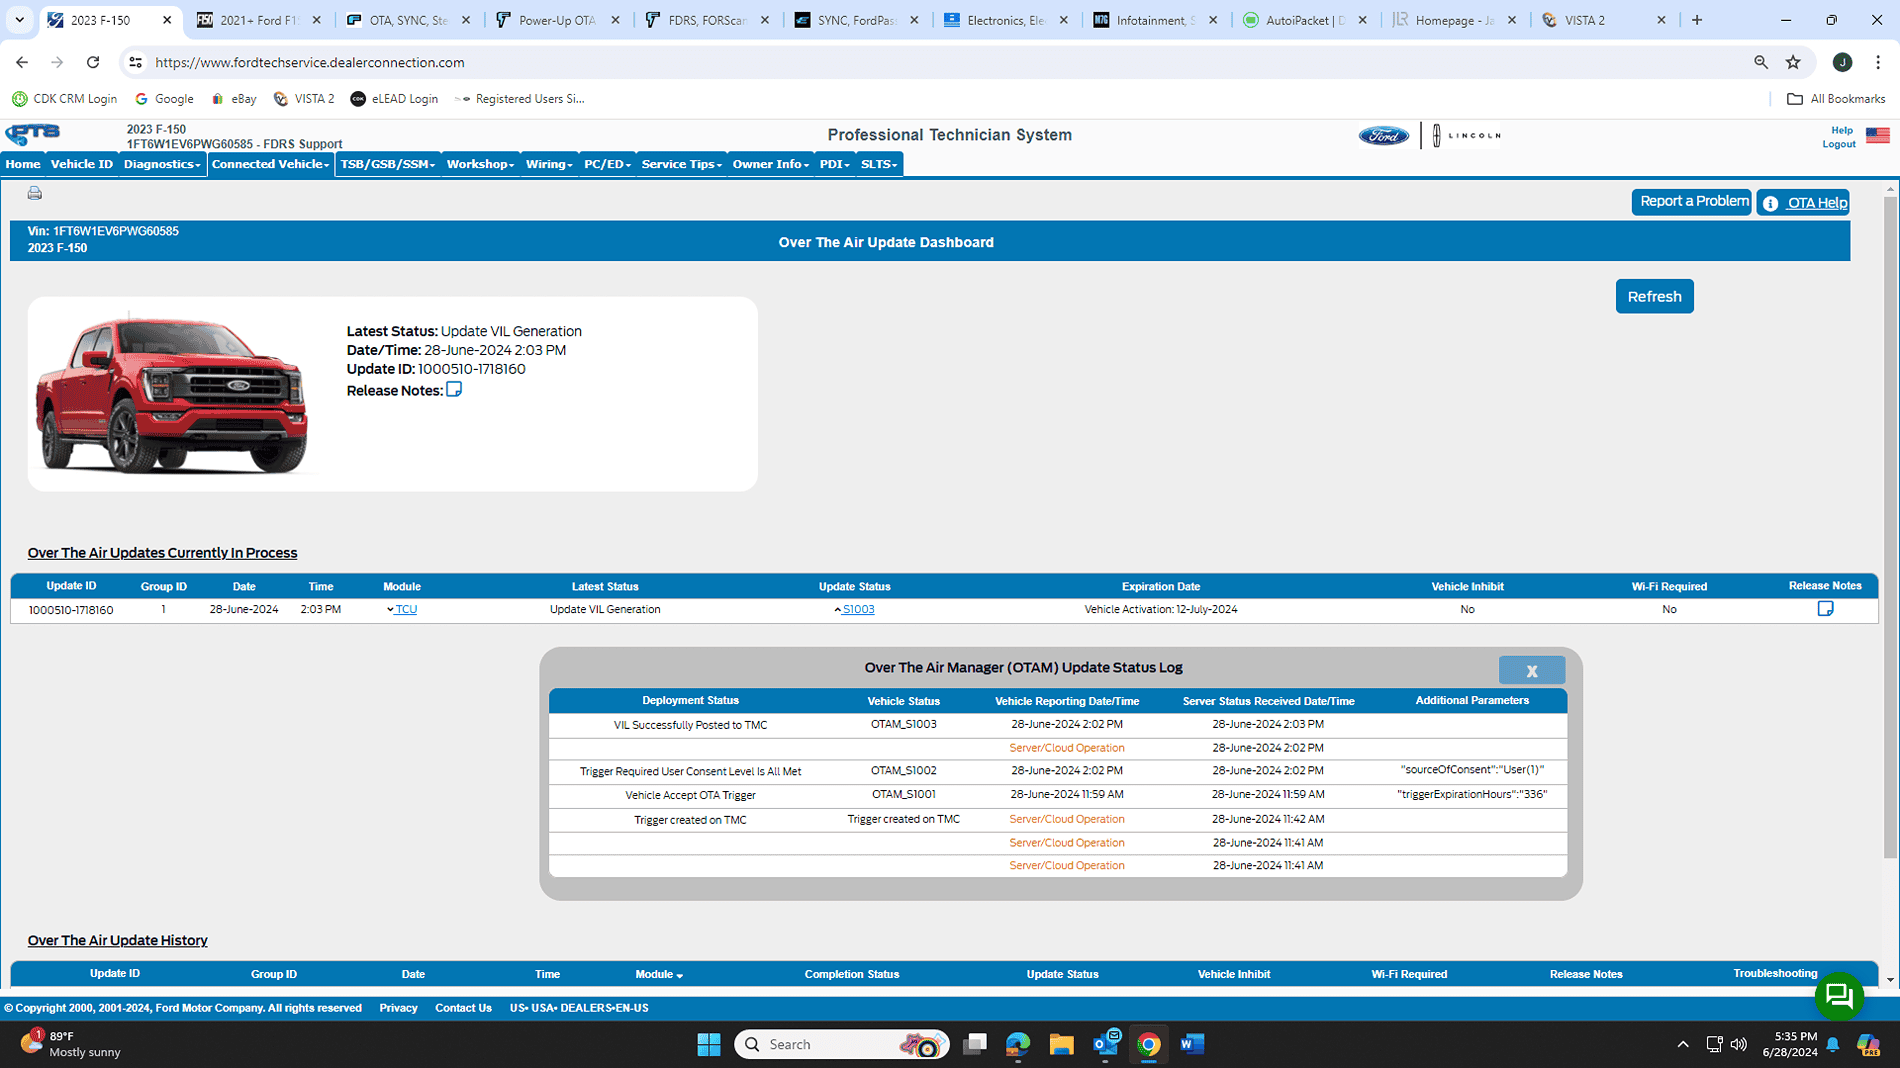Open the Connected Vehicle dropdown menu

tap(270, 164)
